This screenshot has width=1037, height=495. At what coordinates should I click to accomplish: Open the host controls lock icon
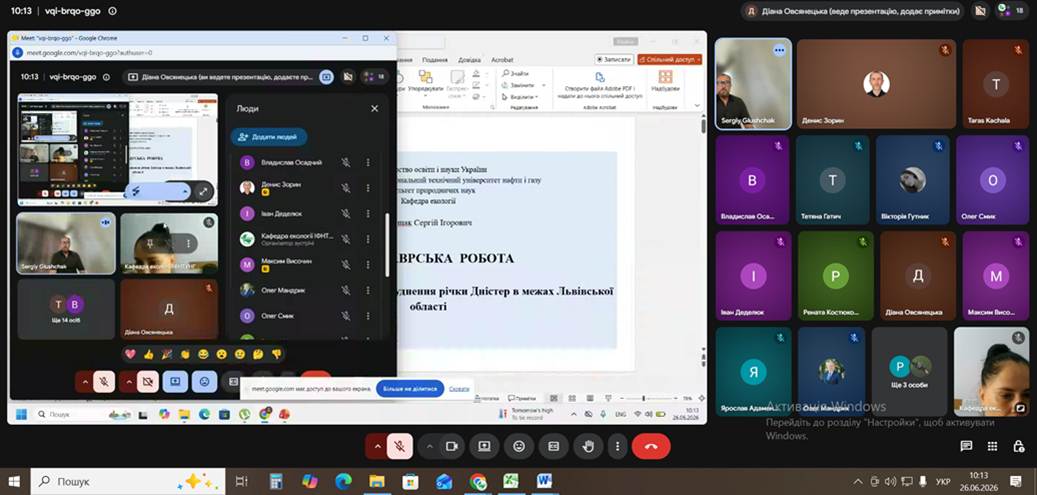tap(1018, 447)
